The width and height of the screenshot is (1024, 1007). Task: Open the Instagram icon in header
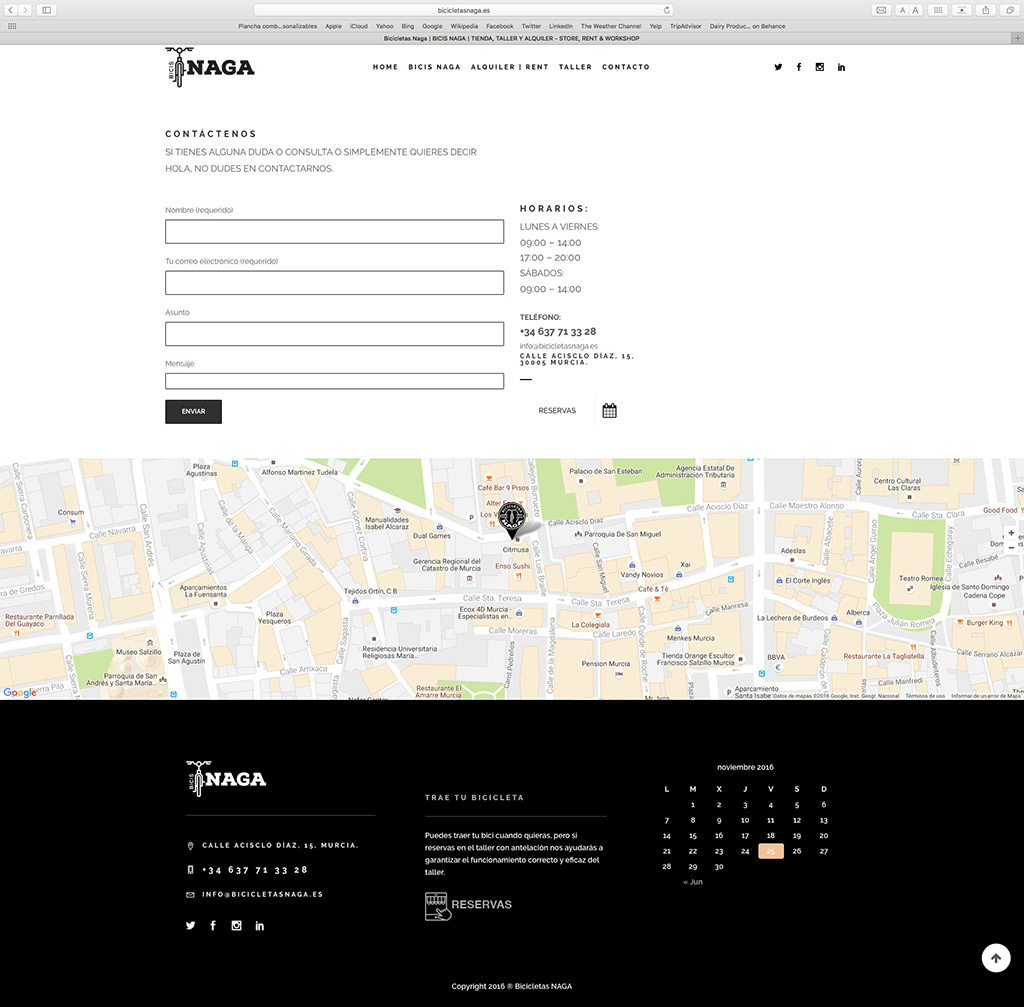820,67
